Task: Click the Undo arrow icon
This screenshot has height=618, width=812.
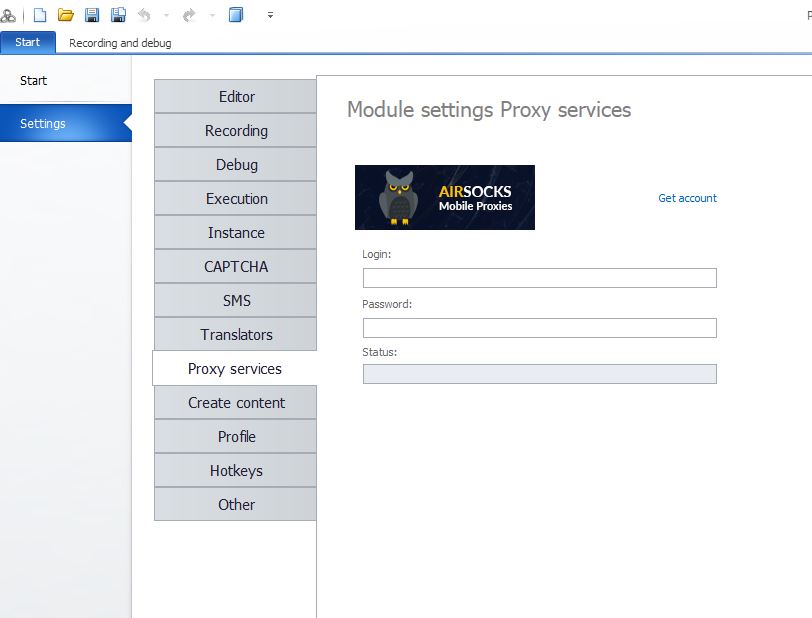Action: (x=144, y=15)
